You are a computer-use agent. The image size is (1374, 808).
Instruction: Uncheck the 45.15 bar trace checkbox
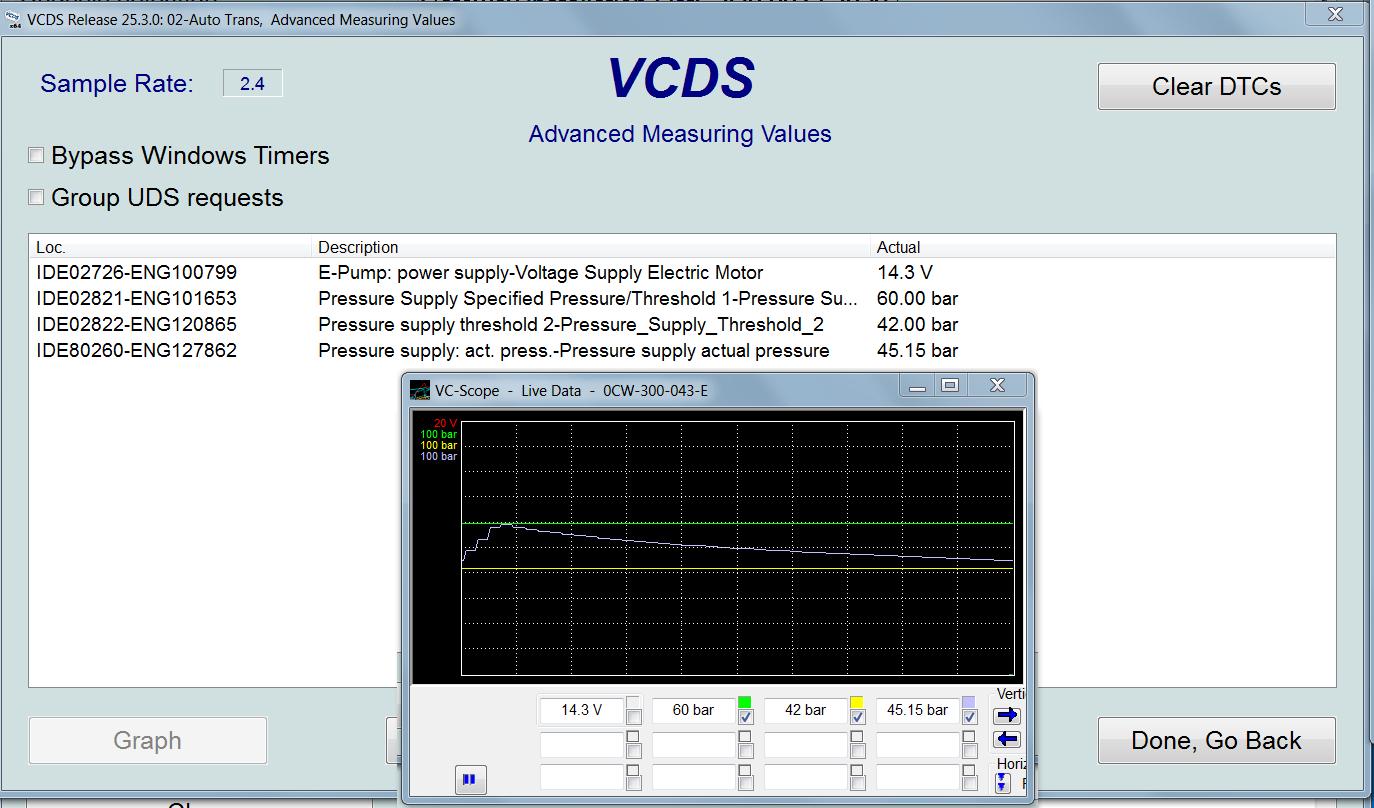pos(970,717)
